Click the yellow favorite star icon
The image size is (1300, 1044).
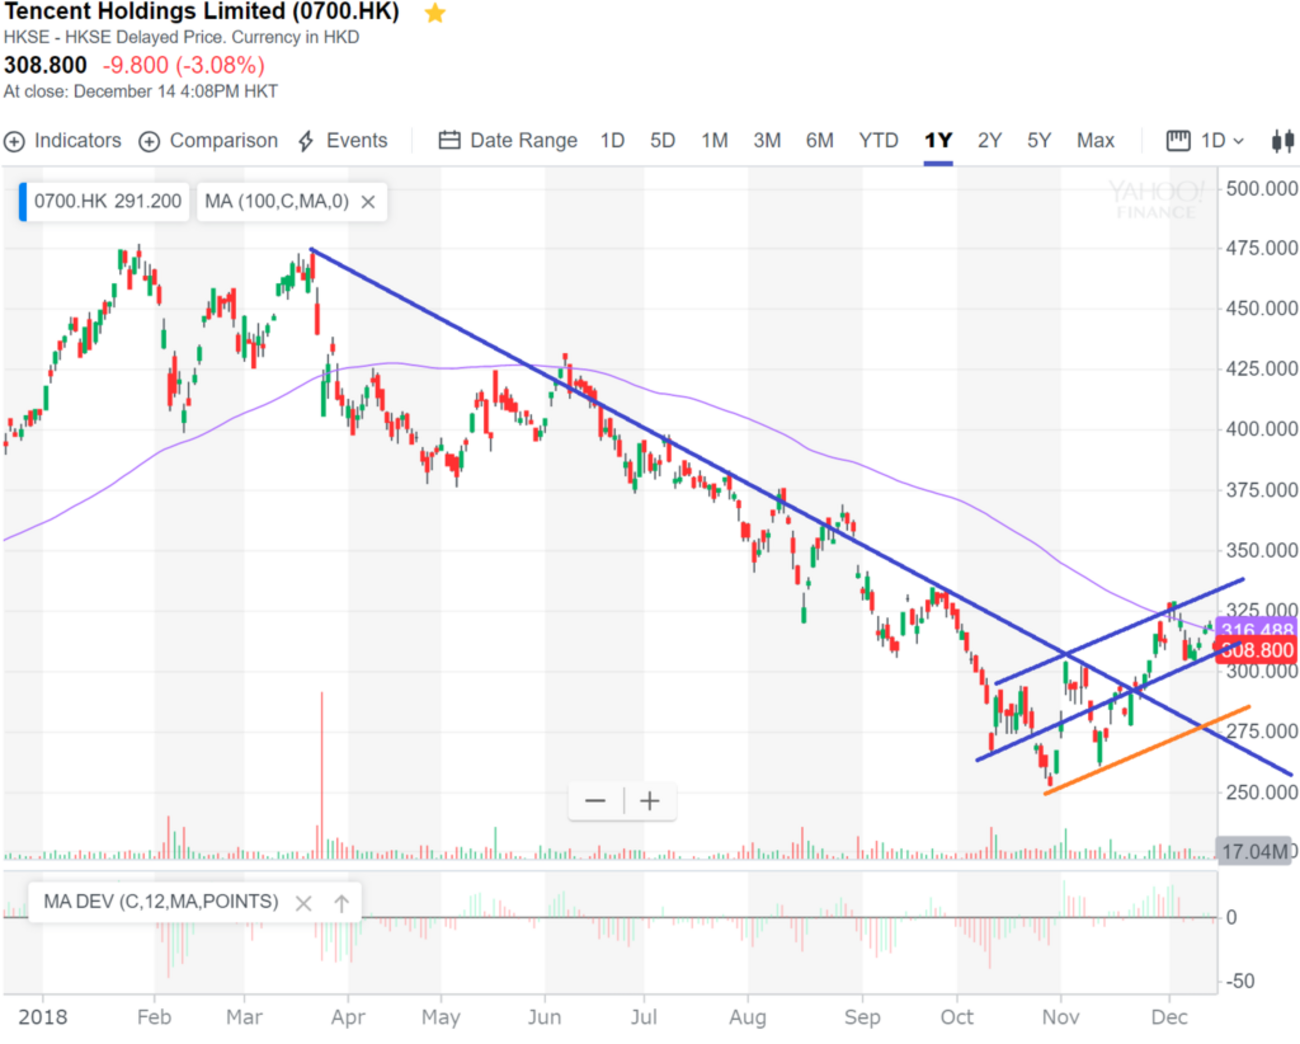[x=435, y=13]
